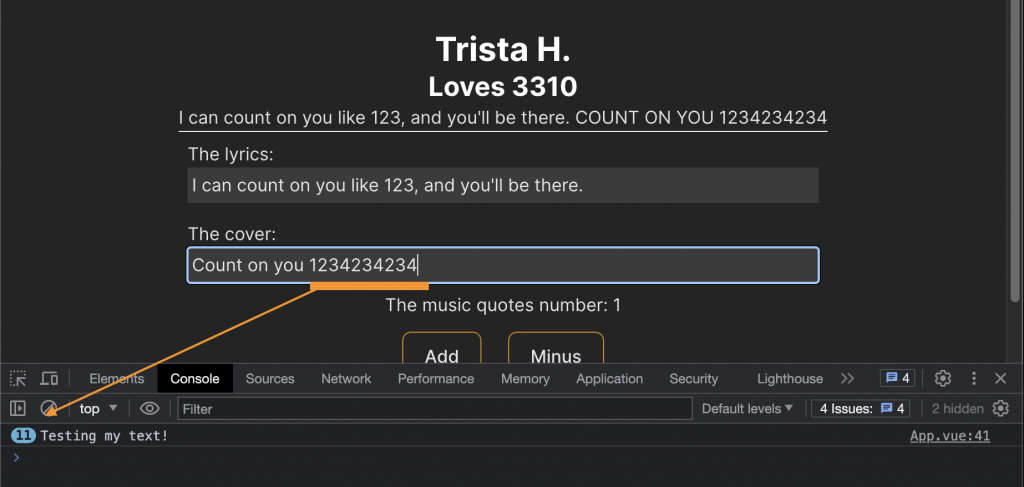Image resolution: width=1024 pixels, height=487 pixels.
Task: Expand more DevTools tabs chevron
Action: click(x=847, y=379)
